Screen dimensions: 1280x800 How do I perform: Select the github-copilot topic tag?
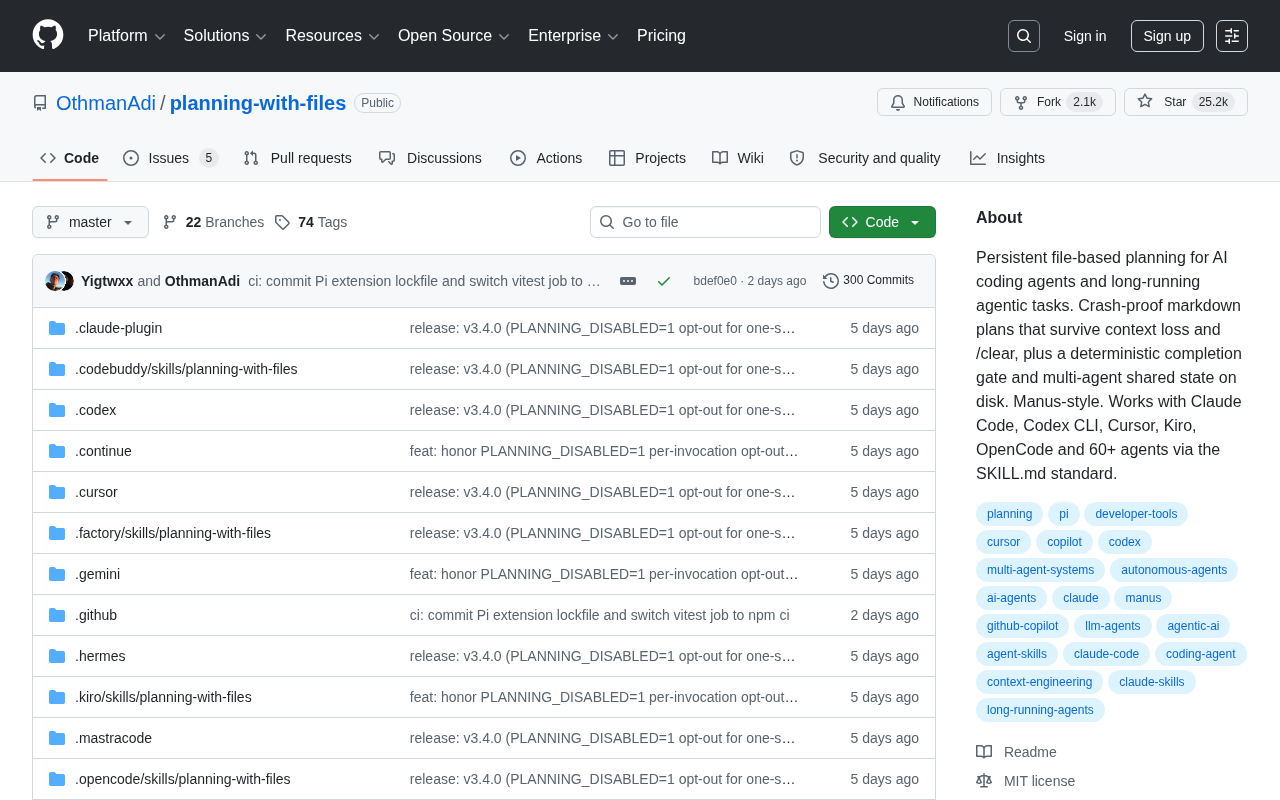[1022, 626]
